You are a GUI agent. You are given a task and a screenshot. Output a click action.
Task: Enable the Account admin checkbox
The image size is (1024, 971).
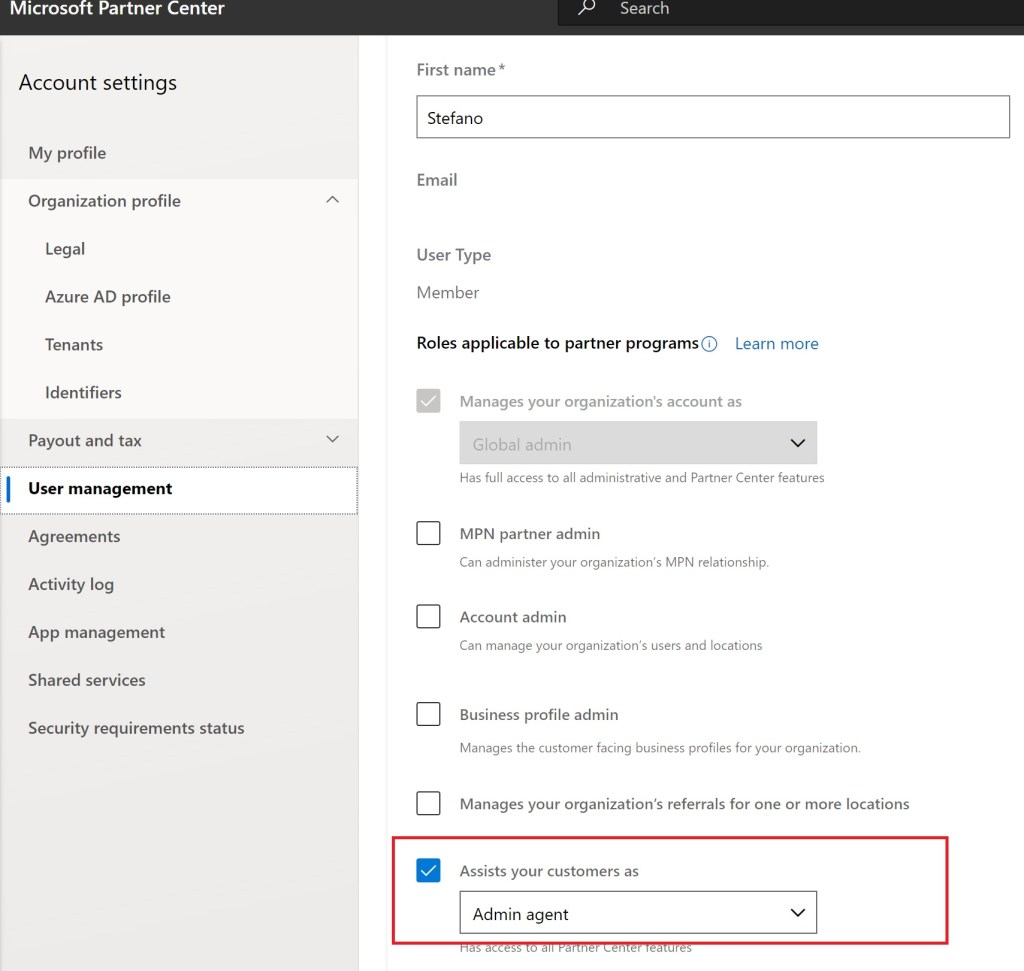(428, 616)
